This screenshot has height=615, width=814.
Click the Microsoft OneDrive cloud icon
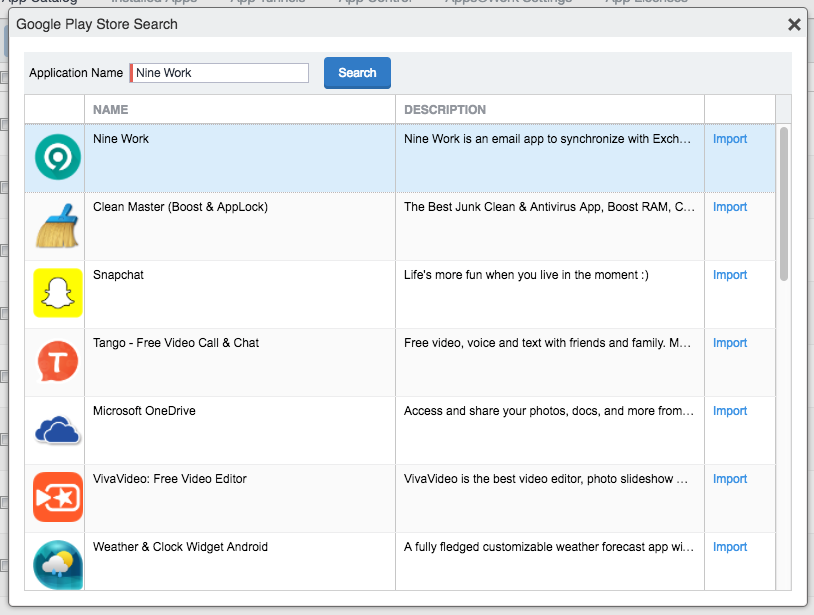[55, 429]
